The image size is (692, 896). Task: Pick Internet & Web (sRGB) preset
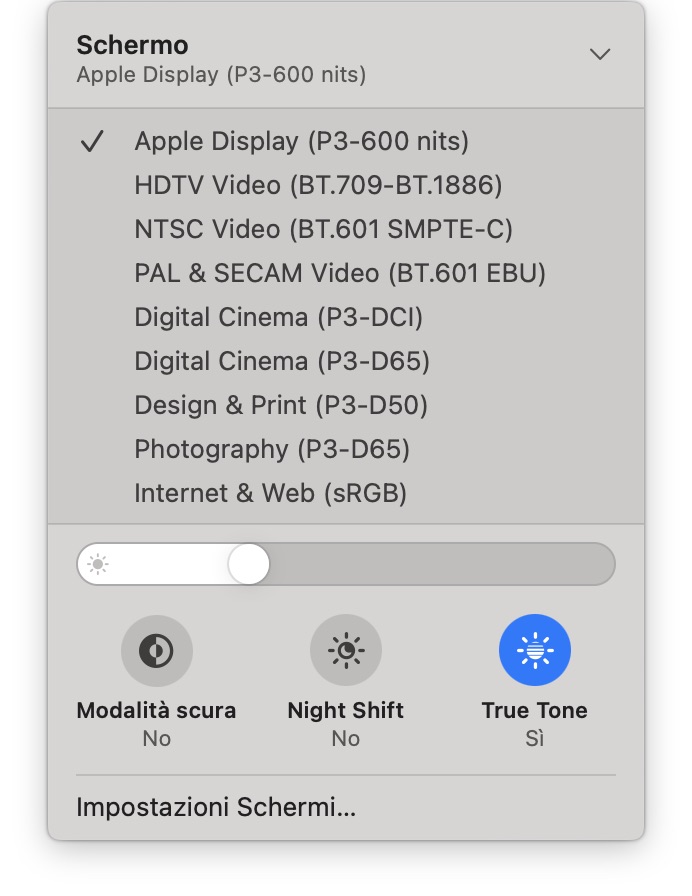pyautogui.click(x=270, y=493)
